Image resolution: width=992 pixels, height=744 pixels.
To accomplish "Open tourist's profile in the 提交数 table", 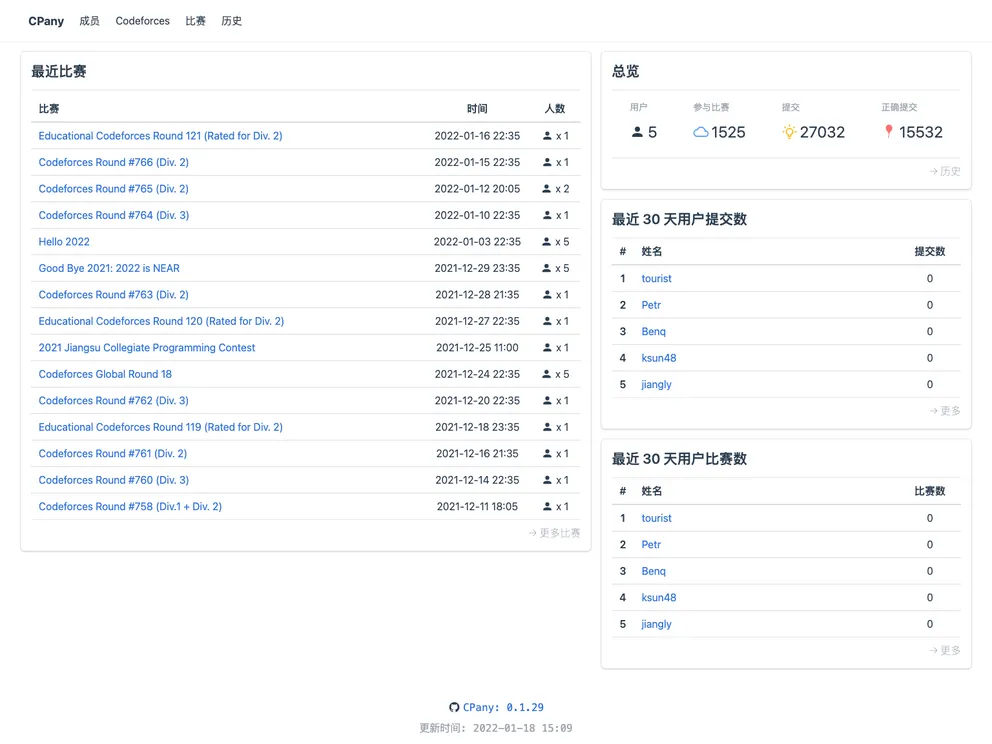I will (x=656, y=279).
